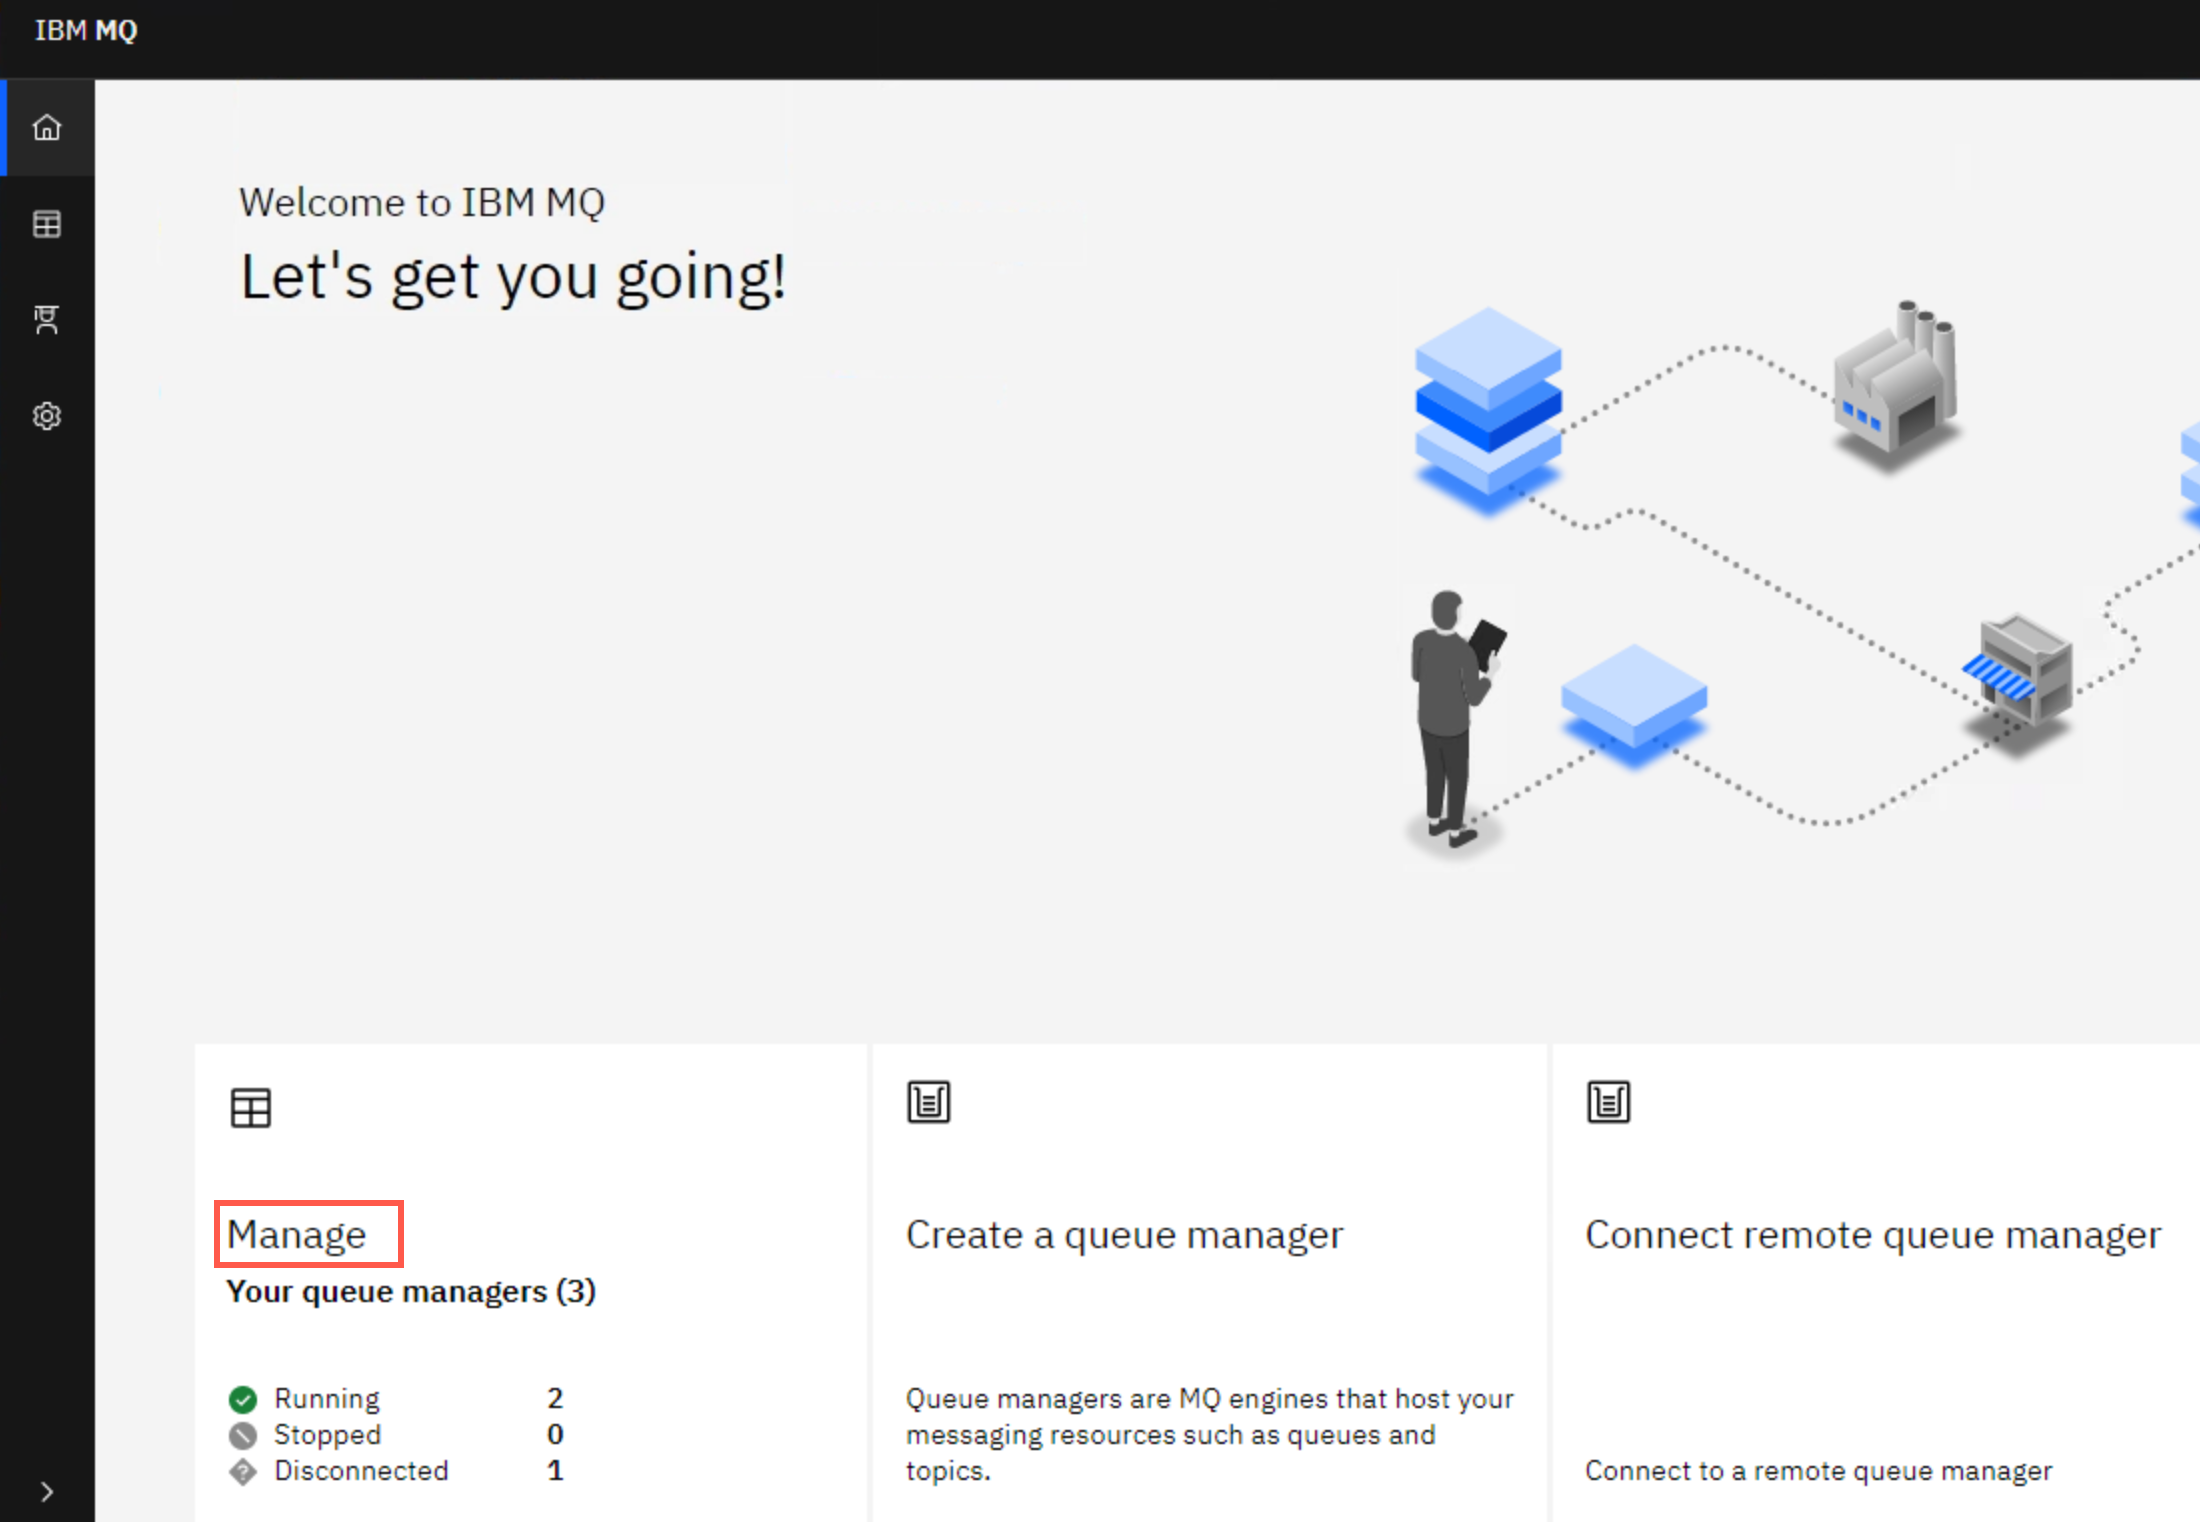Open the Manage table icon in sidebar

coord(47,224)
